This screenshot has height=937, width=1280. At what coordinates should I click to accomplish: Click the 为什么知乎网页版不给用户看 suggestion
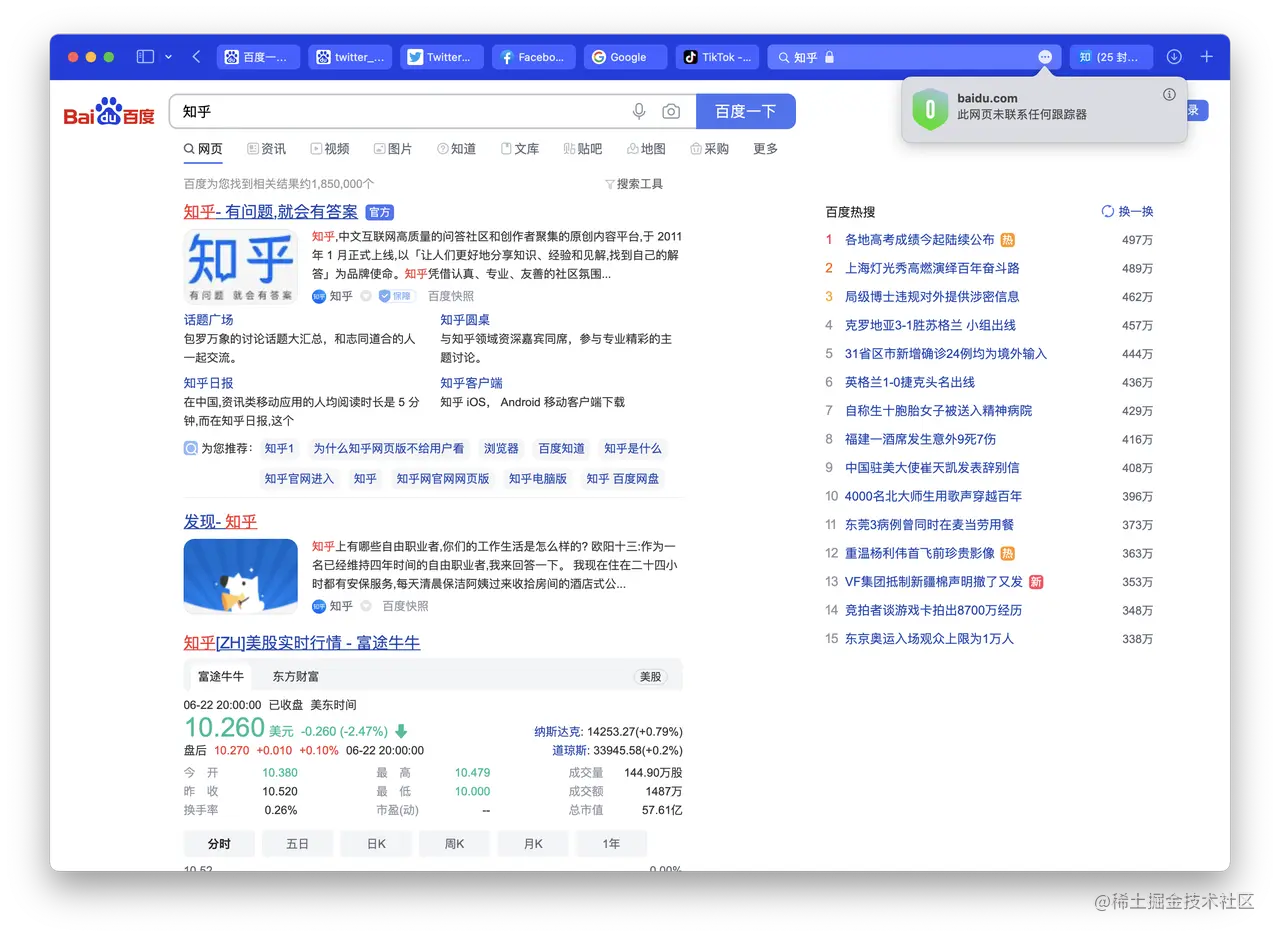pos(389,449)
